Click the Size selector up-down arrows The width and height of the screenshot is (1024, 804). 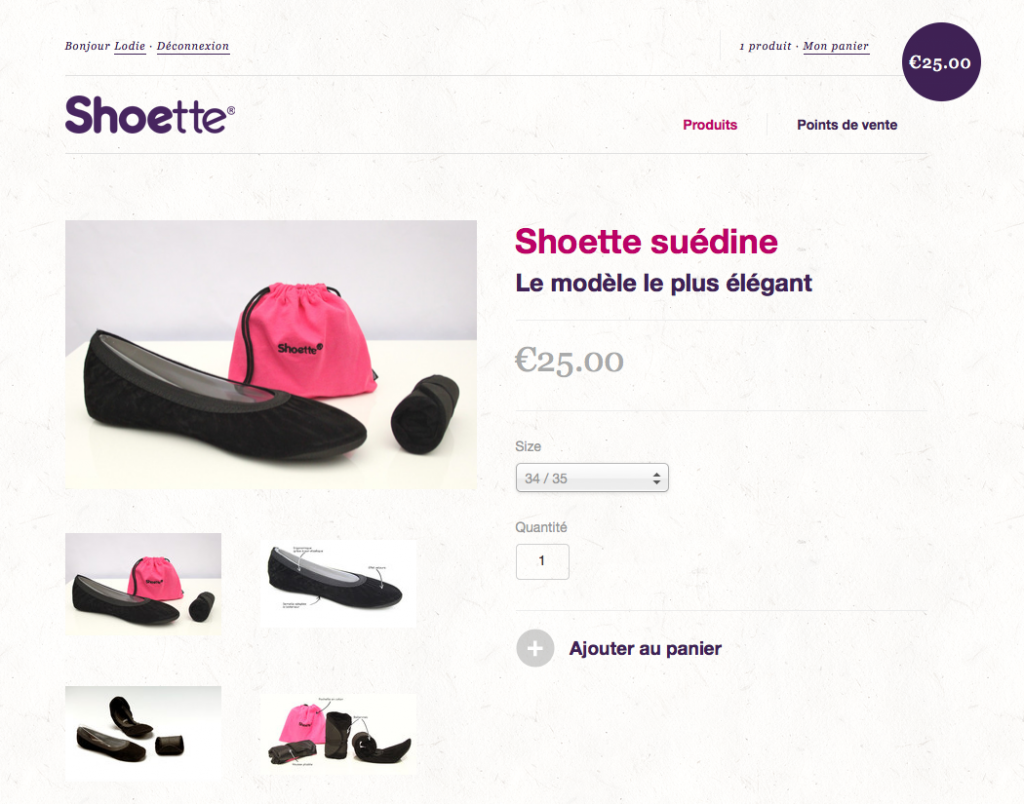(656, 478)
